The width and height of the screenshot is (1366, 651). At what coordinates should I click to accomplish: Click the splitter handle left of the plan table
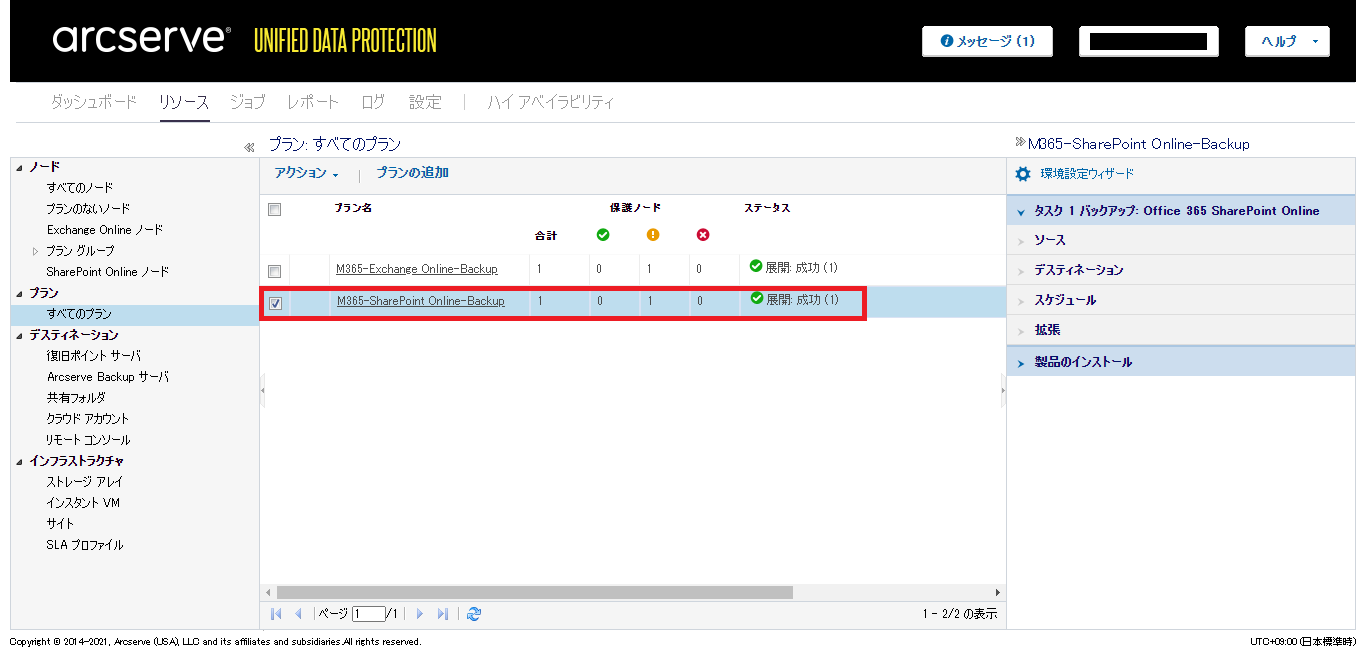click(x=262, y=391)
